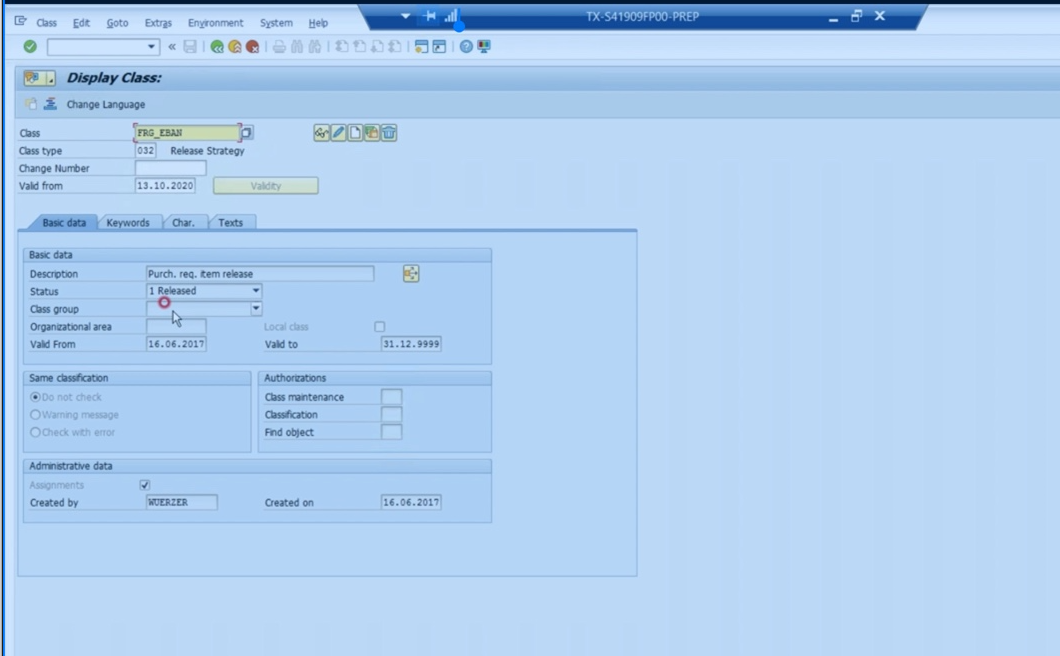Switch to the Basic data tab

[x=64, y=222]
